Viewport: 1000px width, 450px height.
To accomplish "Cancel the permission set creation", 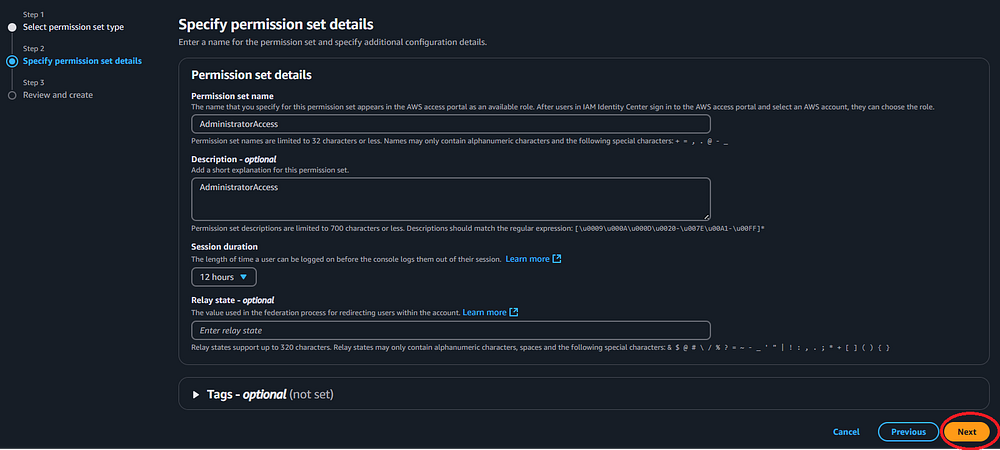I will (846, 432).
